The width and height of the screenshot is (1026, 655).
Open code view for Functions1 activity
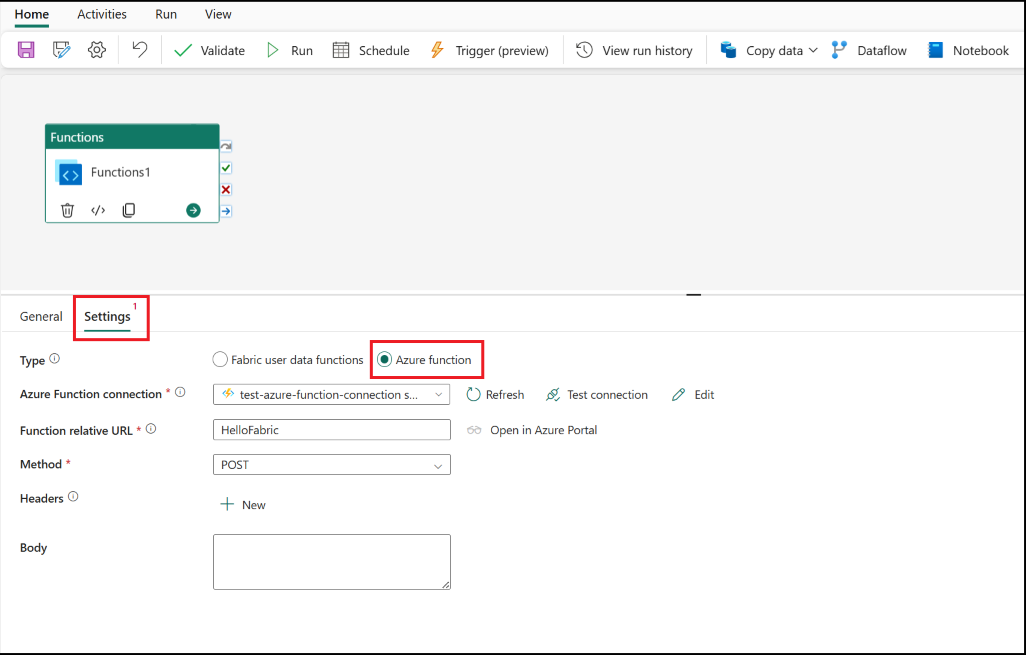coord(98,210)
